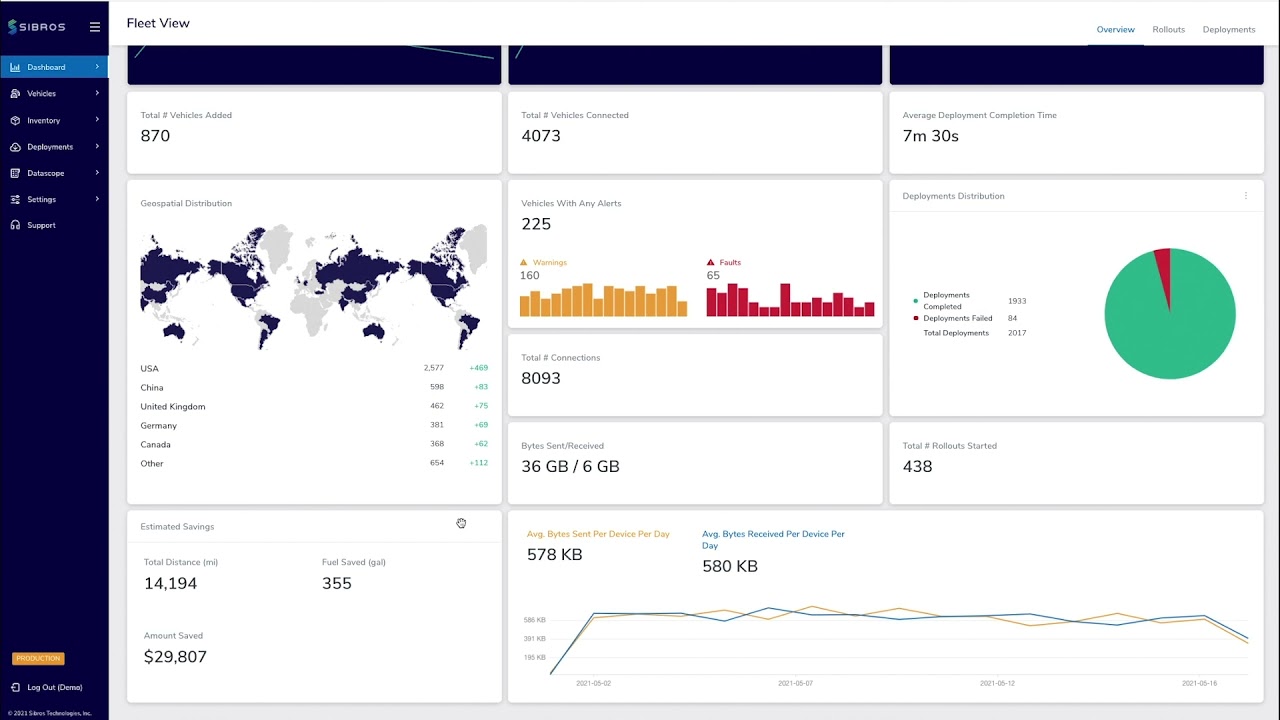The width and height of the screenshot is (1280, 720).
Task: Click the Total Distance value 14,194
Action: pyautogui.click(x=170, y=583)
